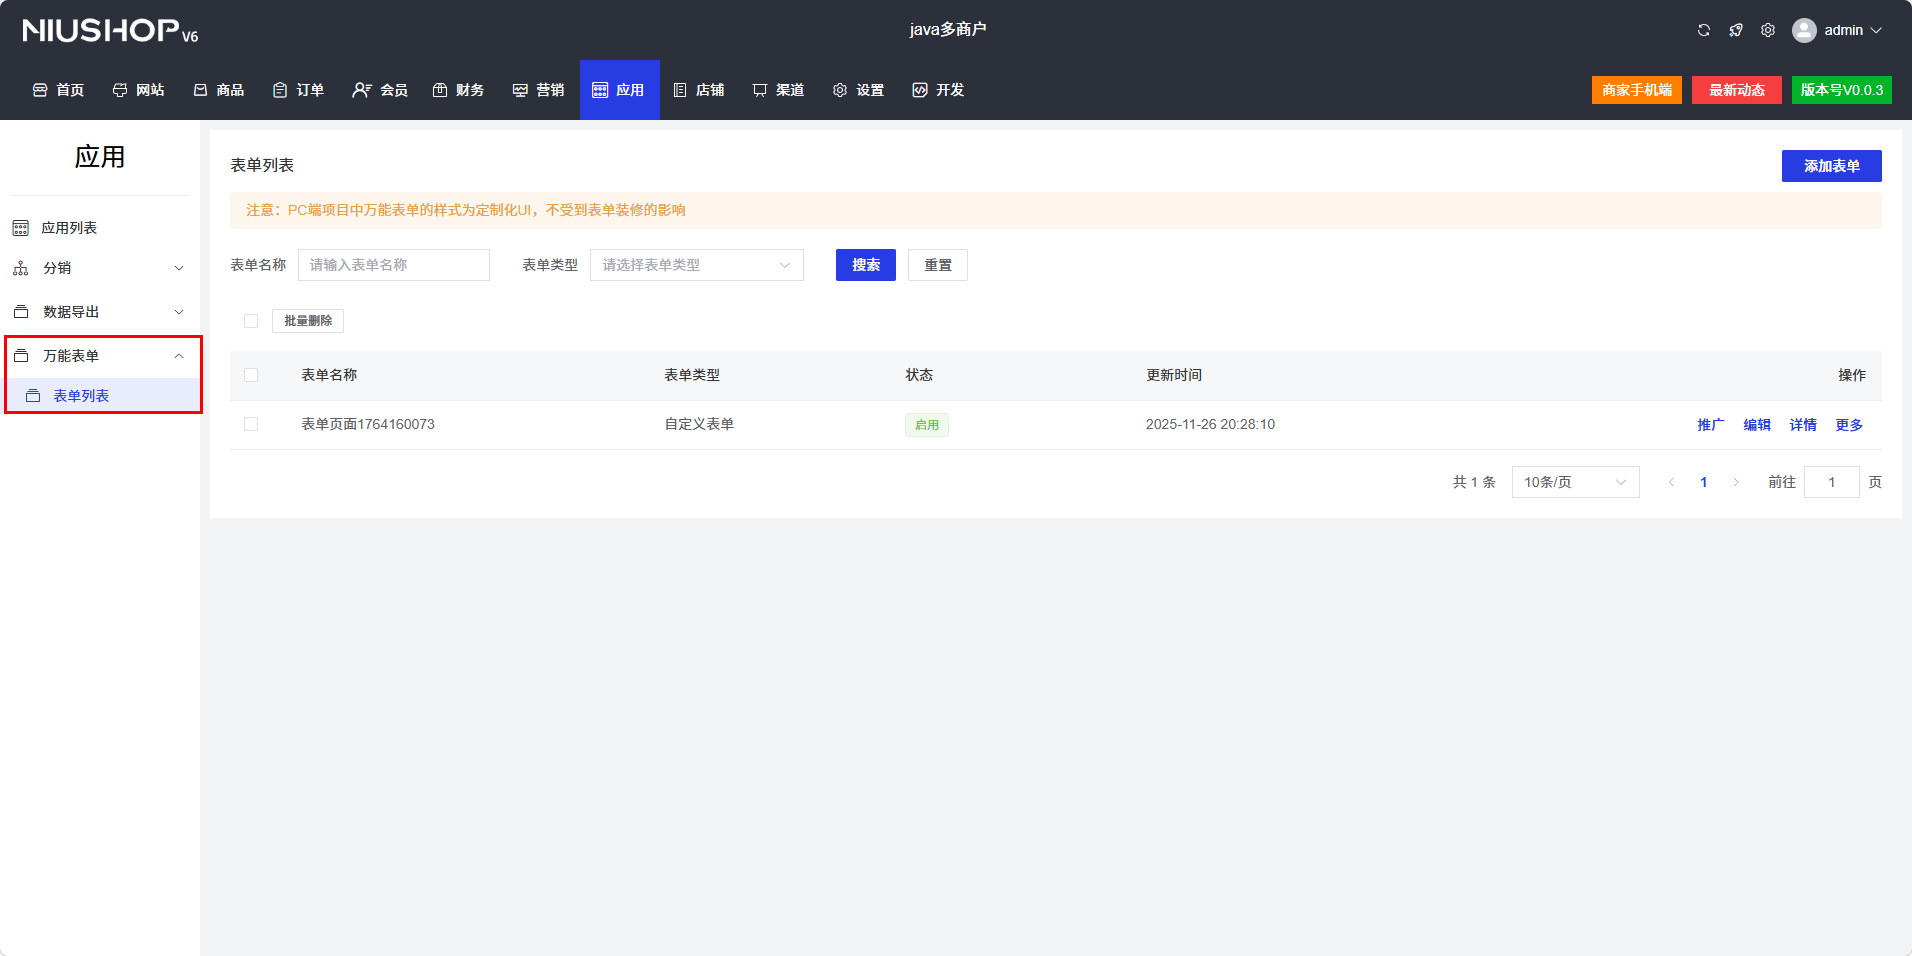Click the blue 搜索 button
The image size is (1912, 956).
pos(865,265)
